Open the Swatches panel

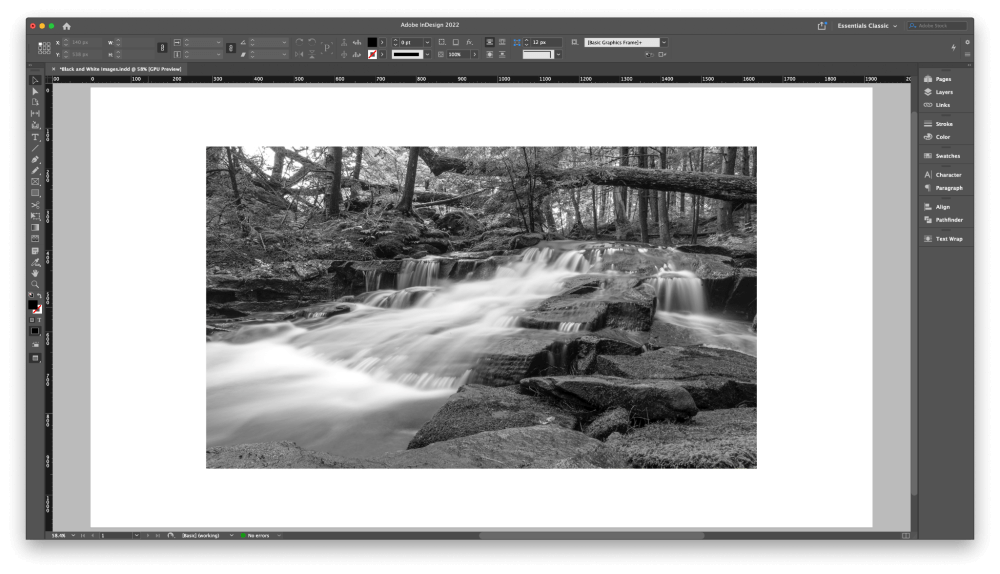[943, 156]
